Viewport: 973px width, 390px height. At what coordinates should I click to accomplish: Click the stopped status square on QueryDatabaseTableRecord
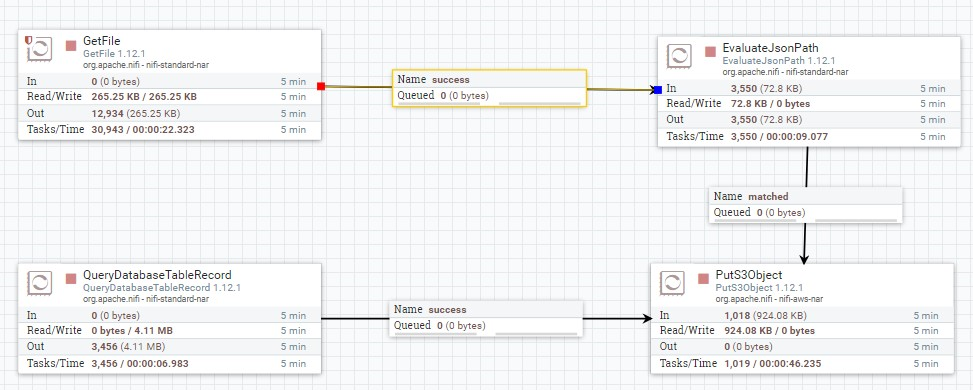click(x=71, y=279)
